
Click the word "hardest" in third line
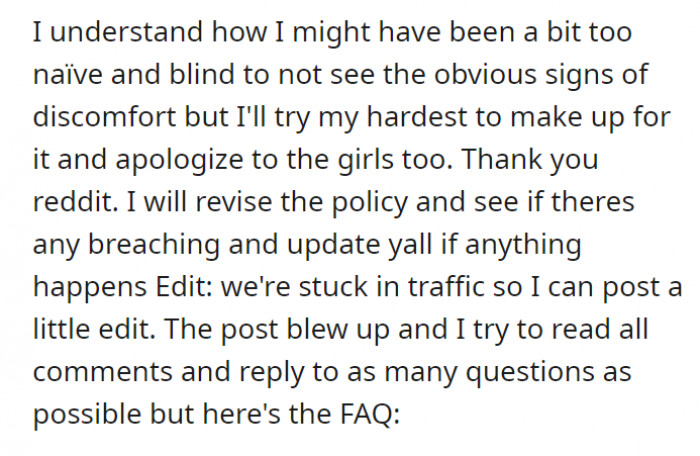(x=417, y=117)
